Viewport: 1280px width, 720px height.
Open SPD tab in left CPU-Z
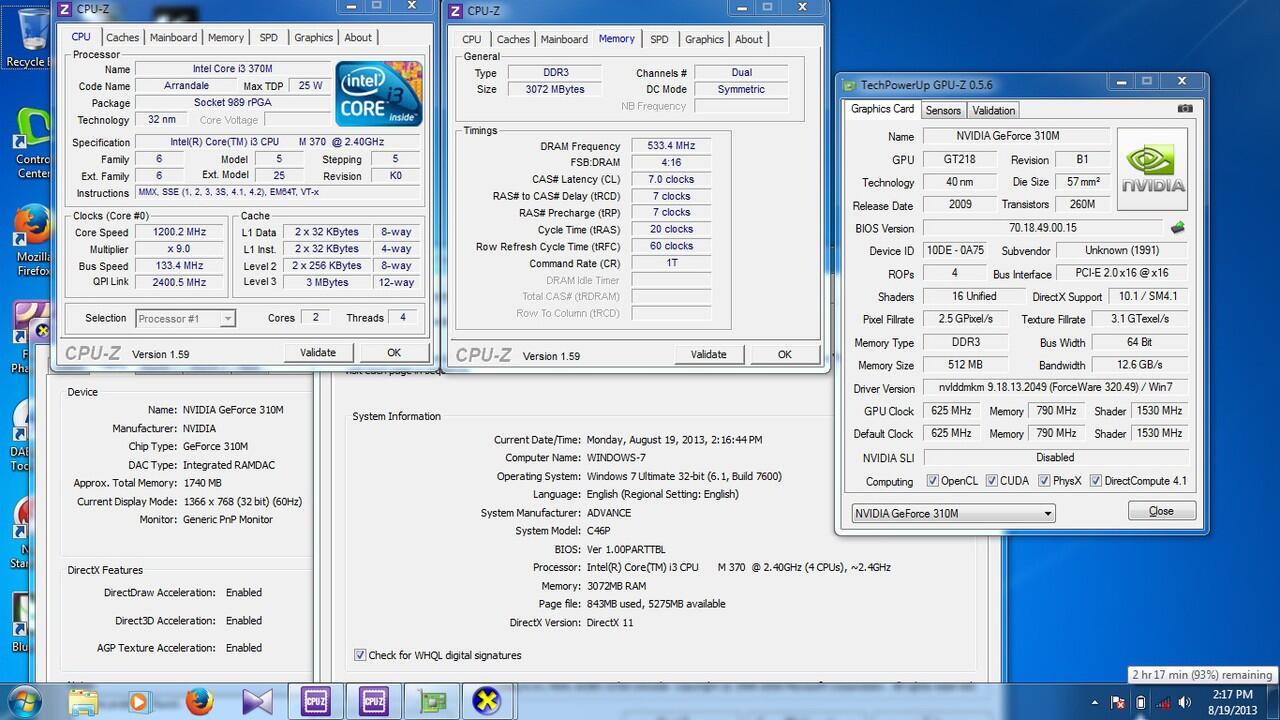pyautogui.click(x=269, y=38)
